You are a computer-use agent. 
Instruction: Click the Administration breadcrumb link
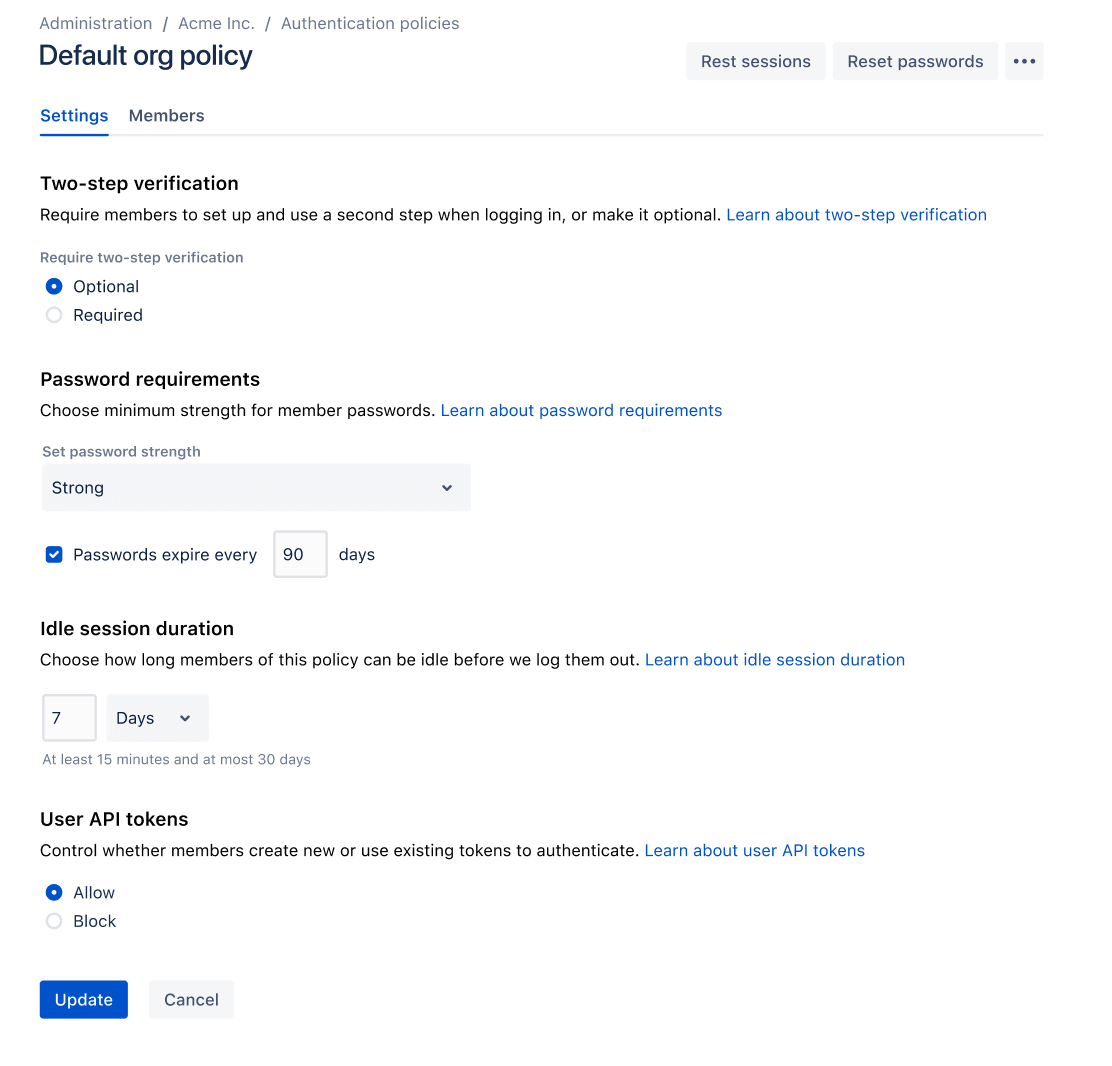click(x=95, y=23)
